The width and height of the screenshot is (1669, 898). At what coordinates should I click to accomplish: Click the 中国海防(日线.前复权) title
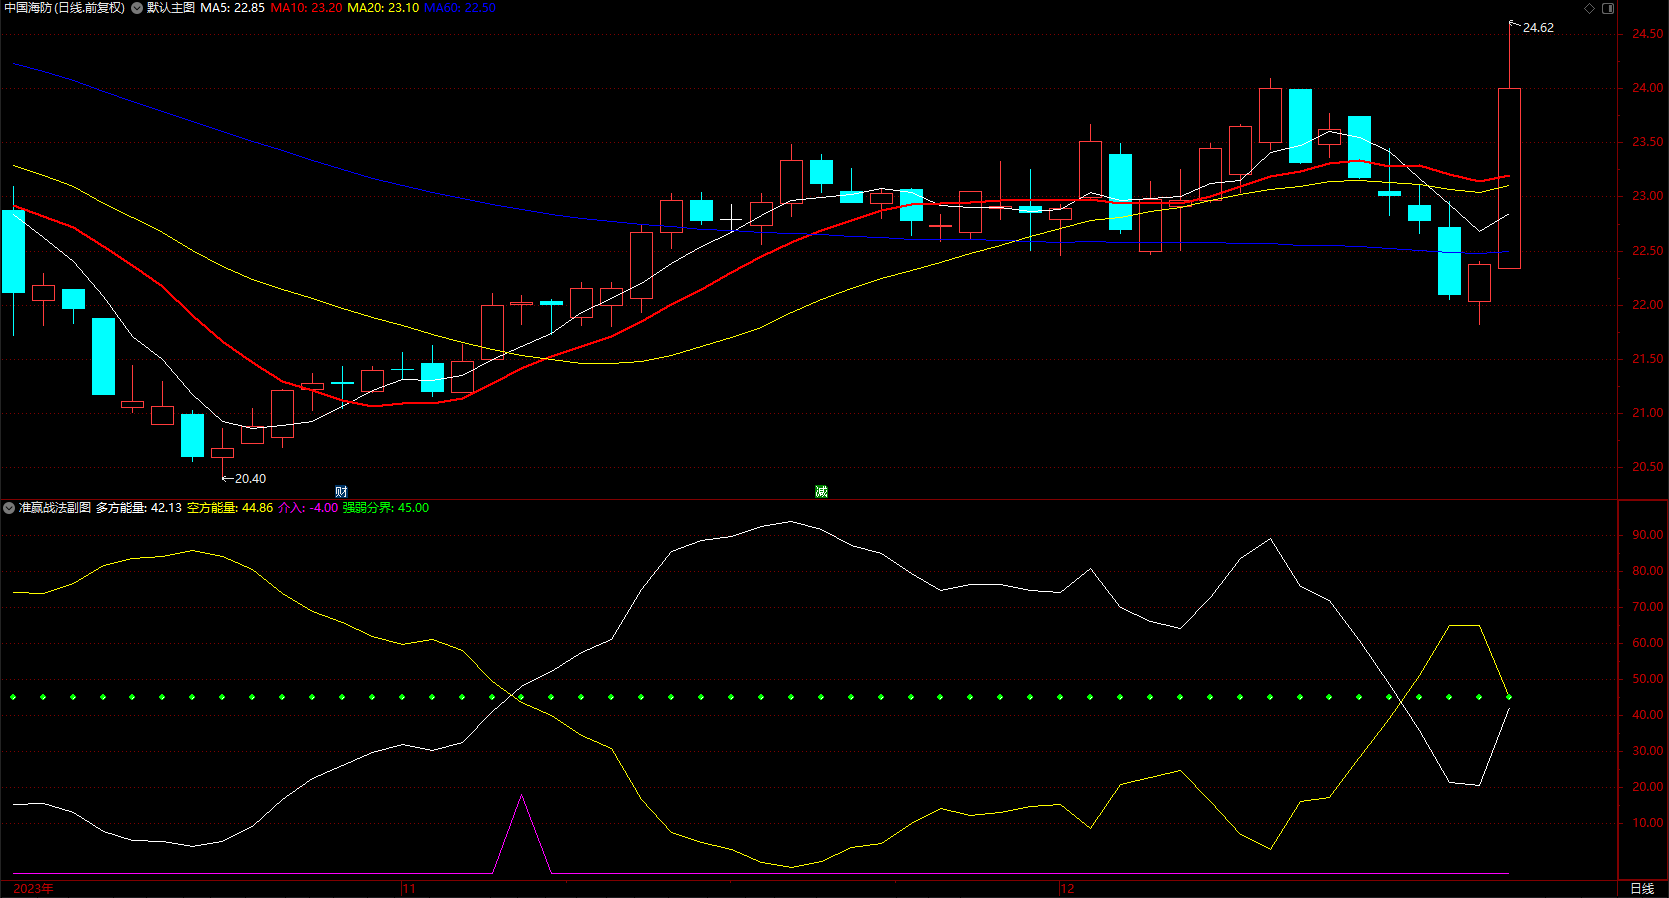[65, 8]
